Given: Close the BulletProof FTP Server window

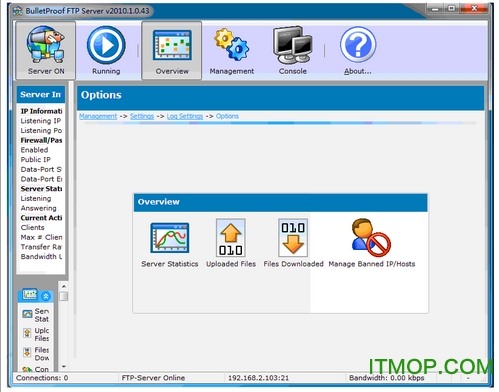Looking at the screenshot, I should [x=474, y=8].
